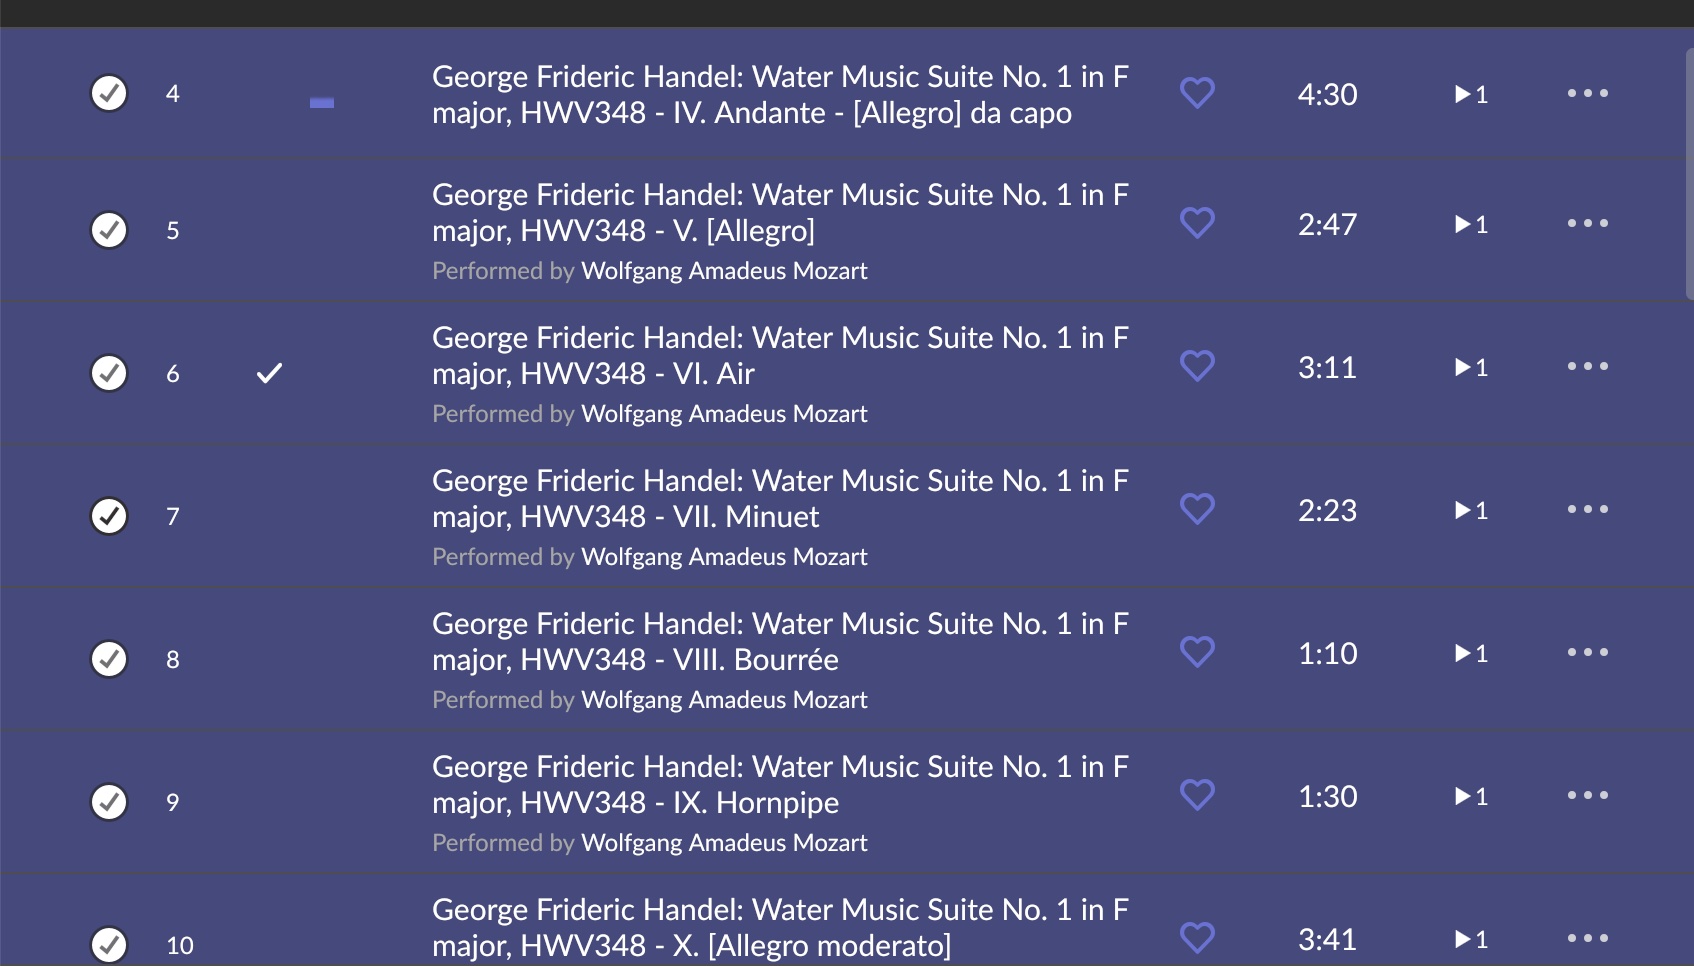Open more options for IX. Hornpipe
The height and width of the screenshot is (966, 1694).
click(x=1587, y=795)
